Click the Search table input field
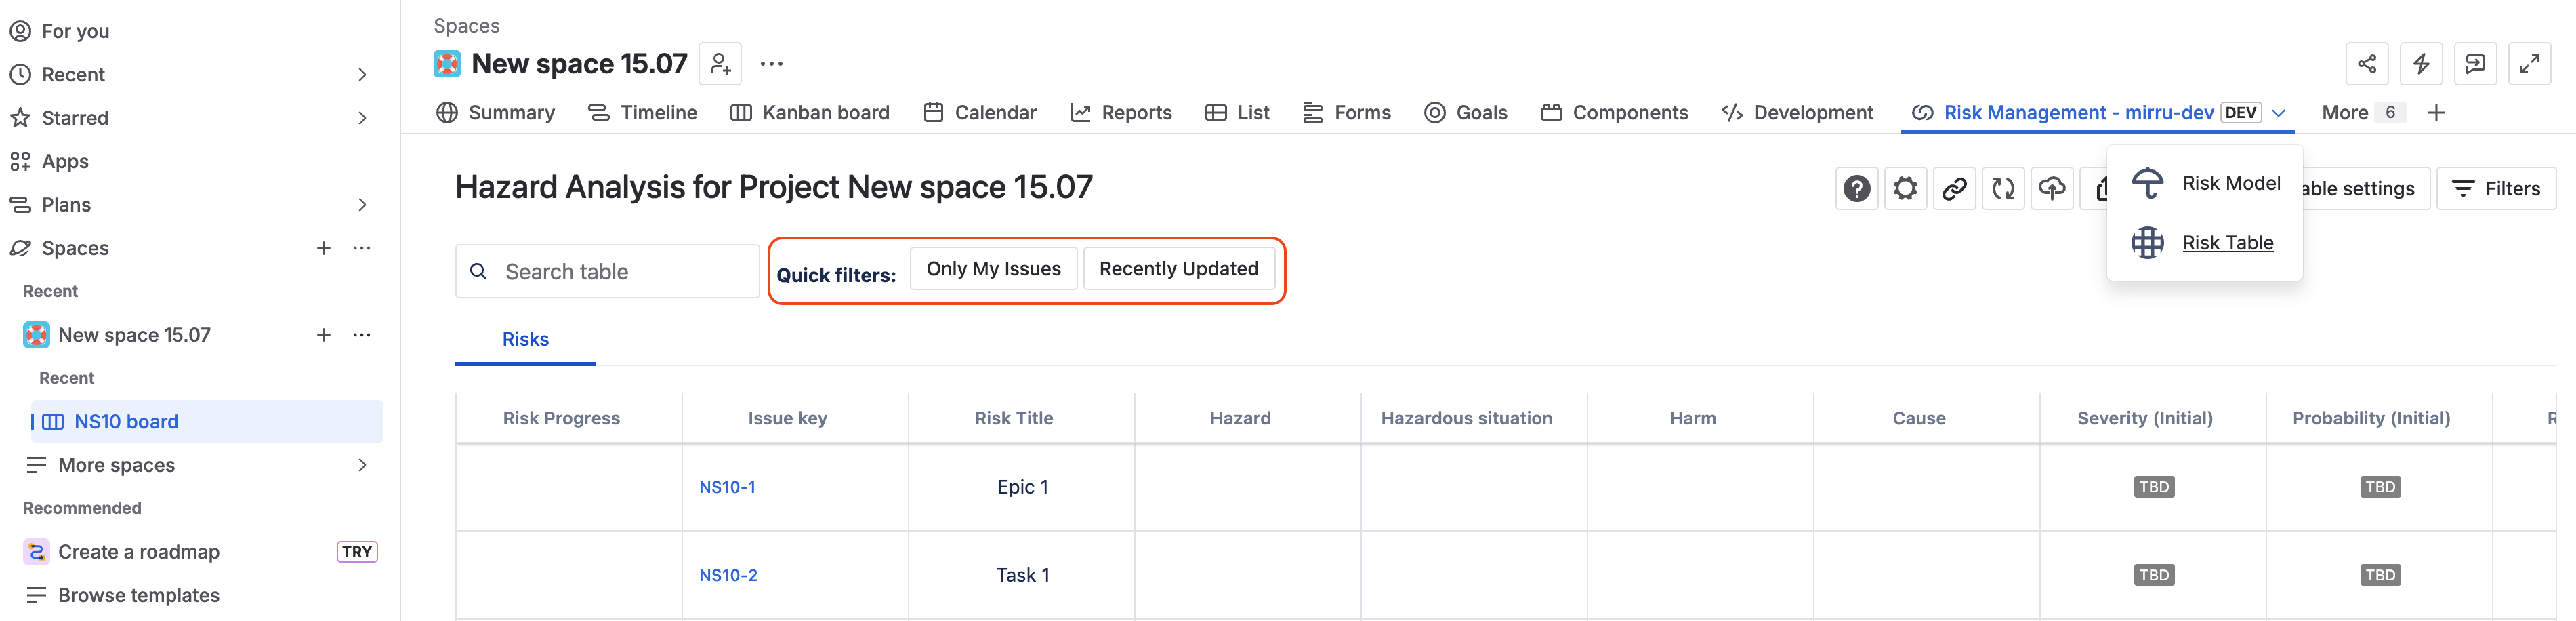This screenshot has height=621, width=2576. (x=607, y=272)
